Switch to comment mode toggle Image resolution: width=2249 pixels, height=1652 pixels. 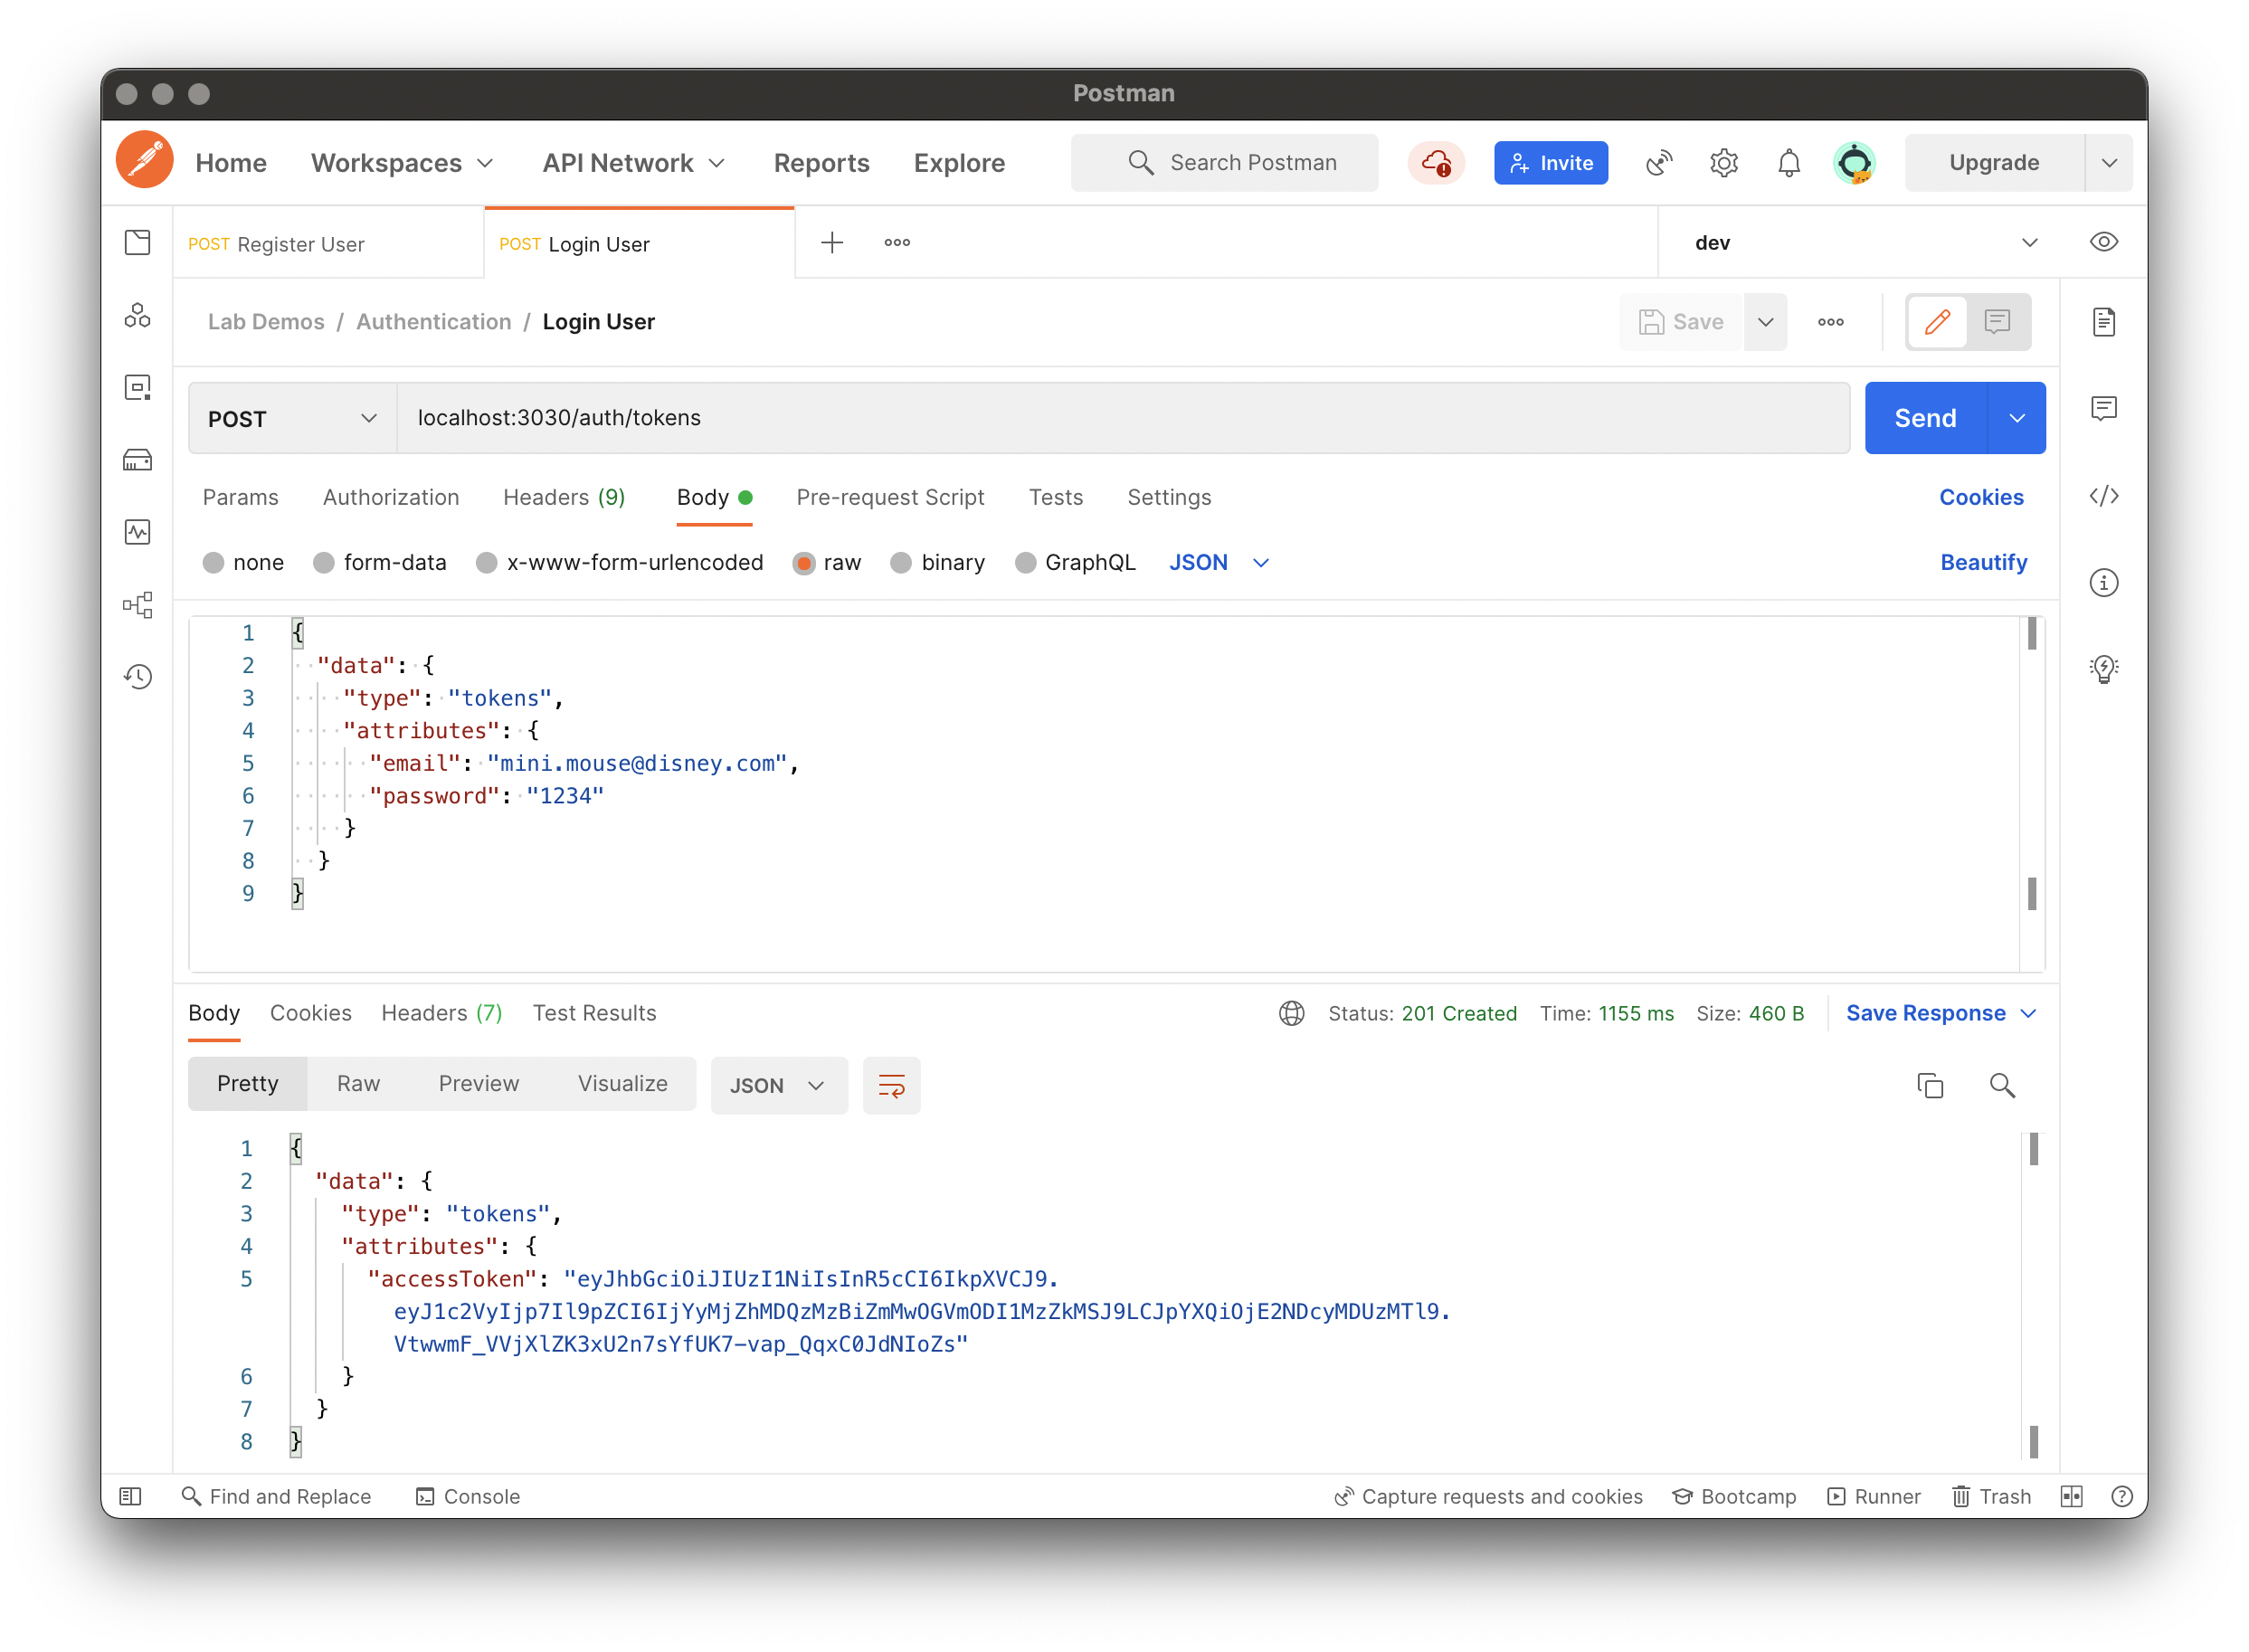click(x=1998, y=322)
